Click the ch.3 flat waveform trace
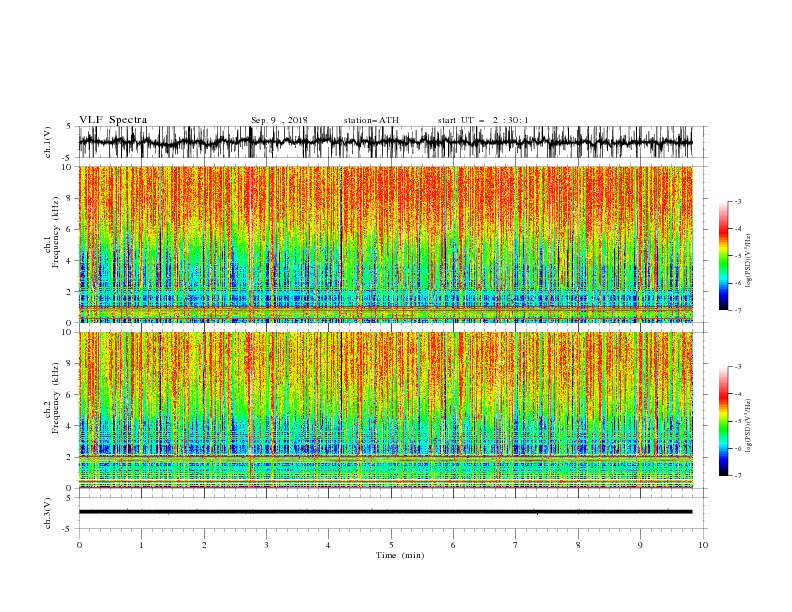792x612 pixels. pyautogui.click(x=385, y=512)
